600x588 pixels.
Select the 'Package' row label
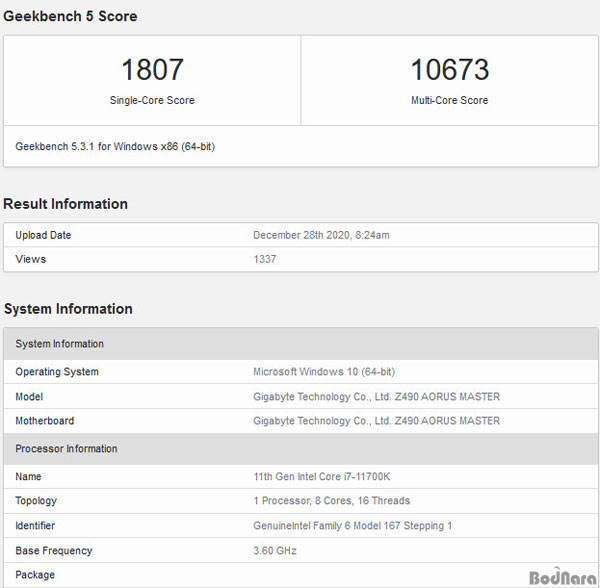(35, 575)
